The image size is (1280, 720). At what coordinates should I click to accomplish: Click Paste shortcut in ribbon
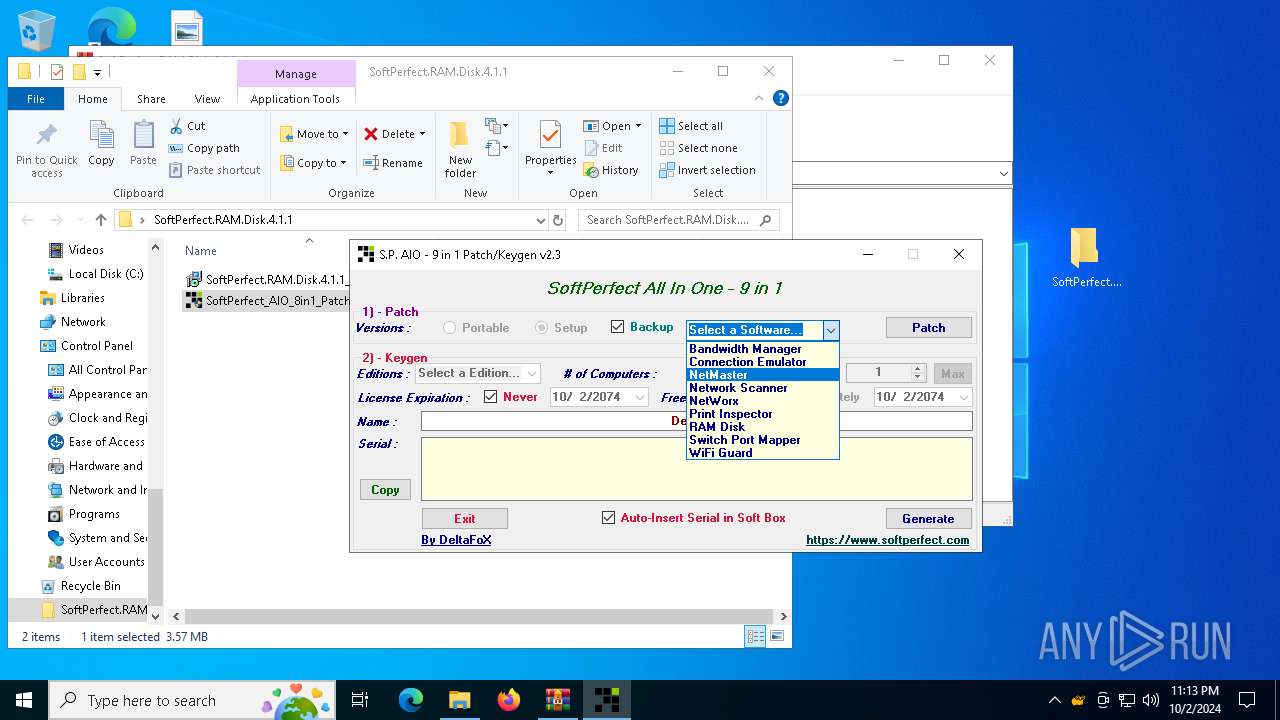tap(214, 170)
